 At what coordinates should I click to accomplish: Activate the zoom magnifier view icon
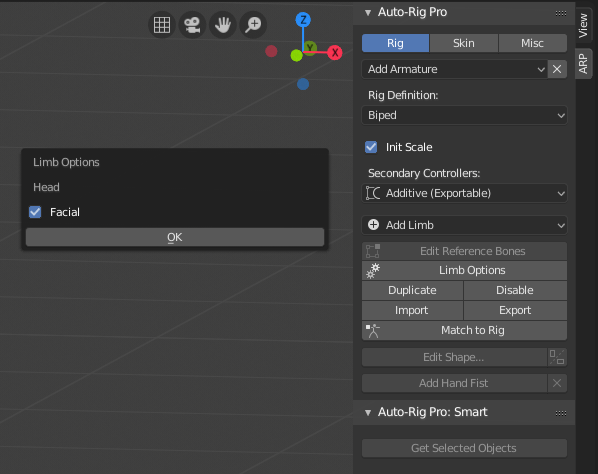[253, 25]
